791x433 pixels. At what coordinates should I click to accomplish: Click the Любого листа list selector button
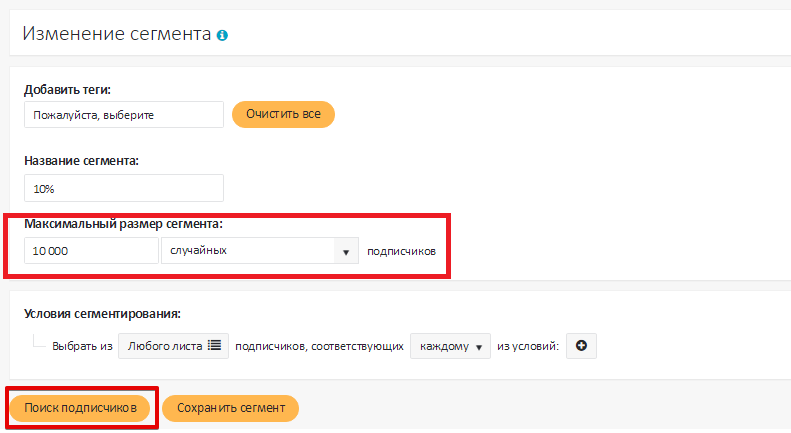tap(172, 346)
